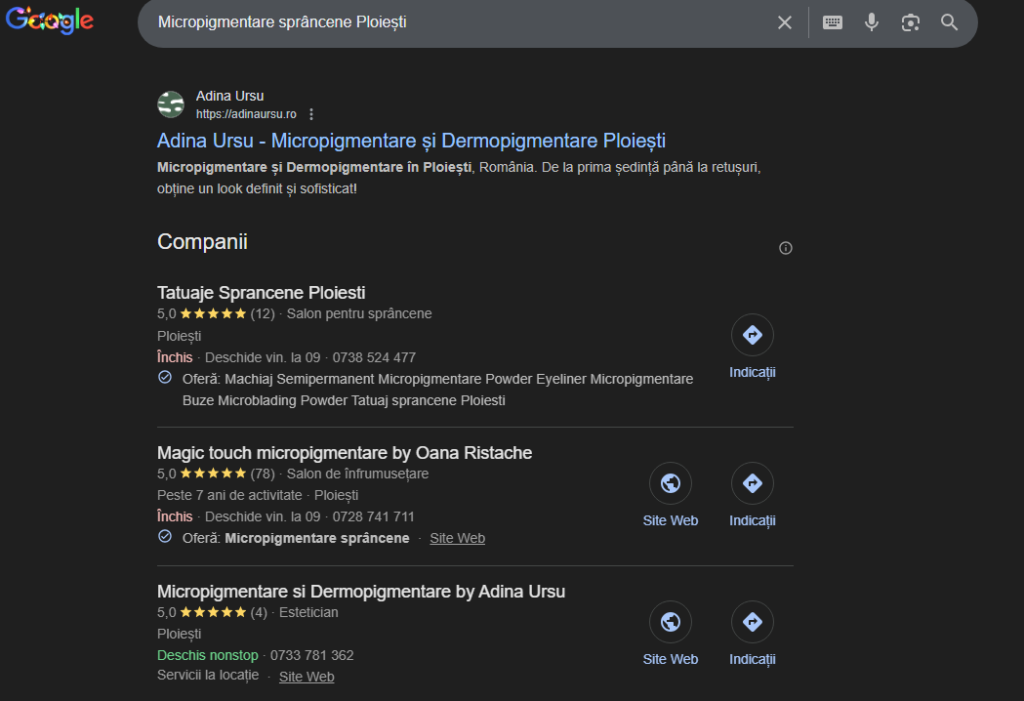Get directions to Tatuaje Sprancene Ploiesti
This screenshot has height=701, width=1024.
click(x=752, y=336)
